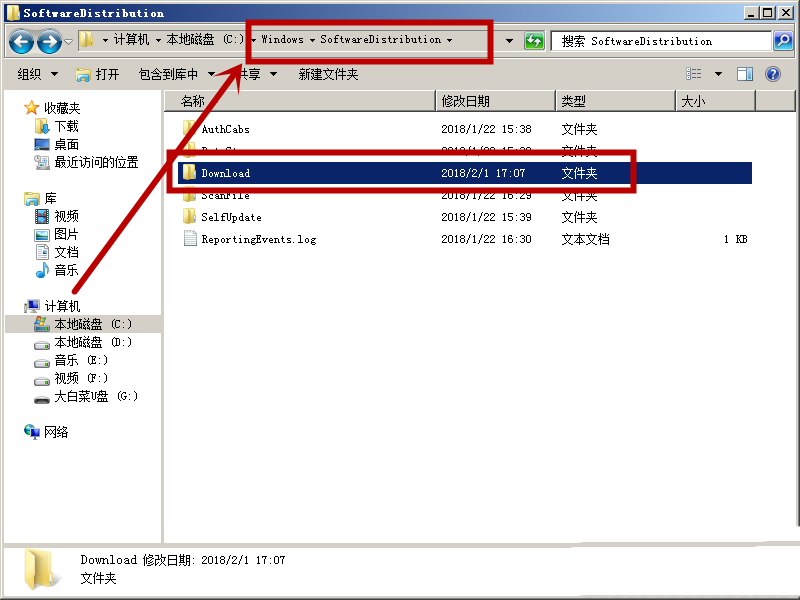Screen dimensions: 800x600
Task: Open help via question mark icon
Action: pos(772,74)
